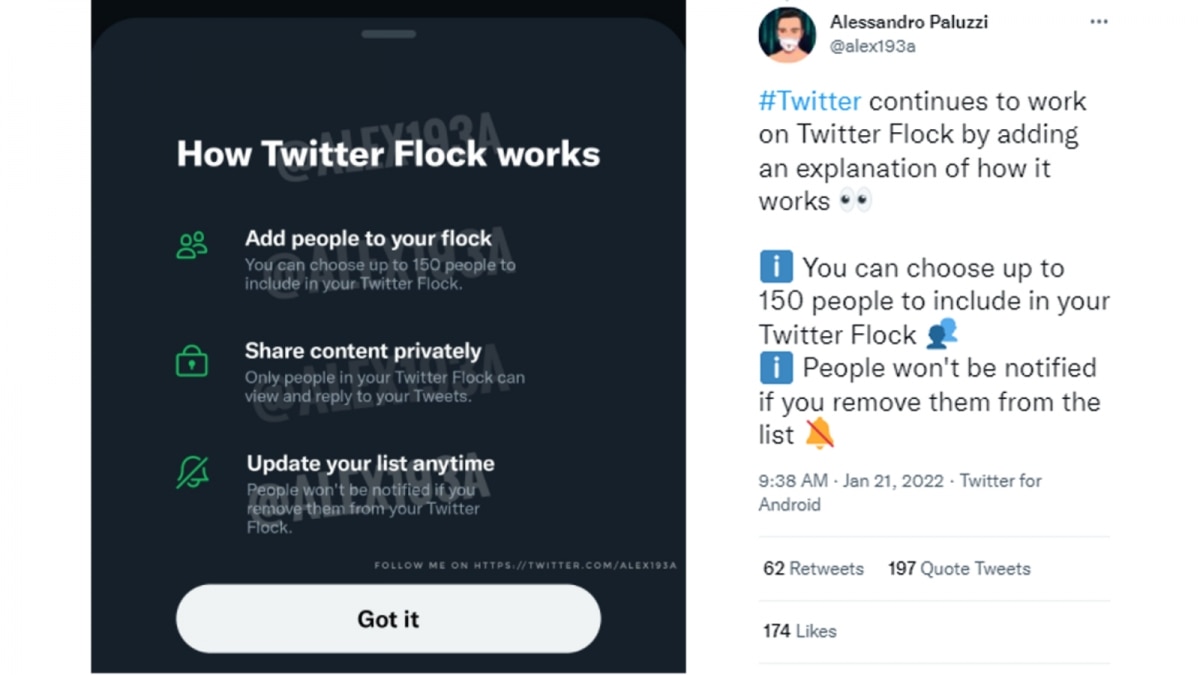
Task: View the 174 Likes list
Action: 799,631
